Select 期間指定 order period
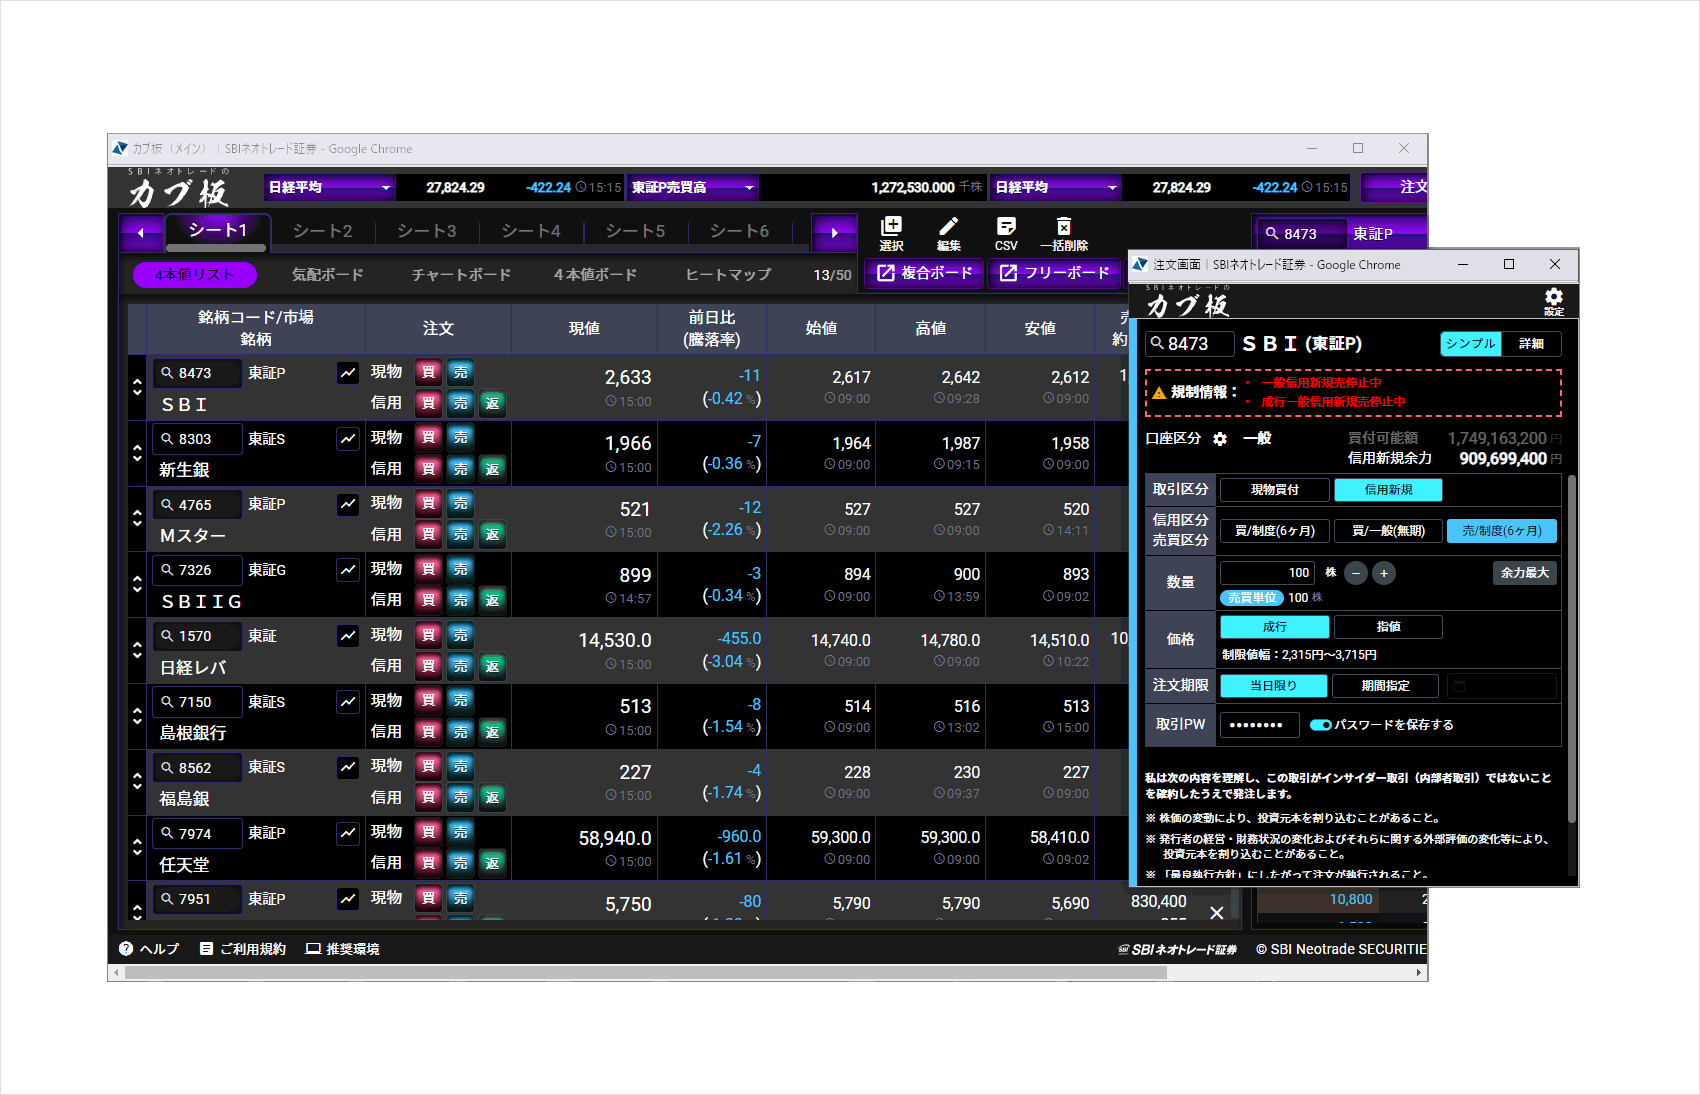Image resolution: width=1700 pixels, height=1095 pixels. 1386,686
